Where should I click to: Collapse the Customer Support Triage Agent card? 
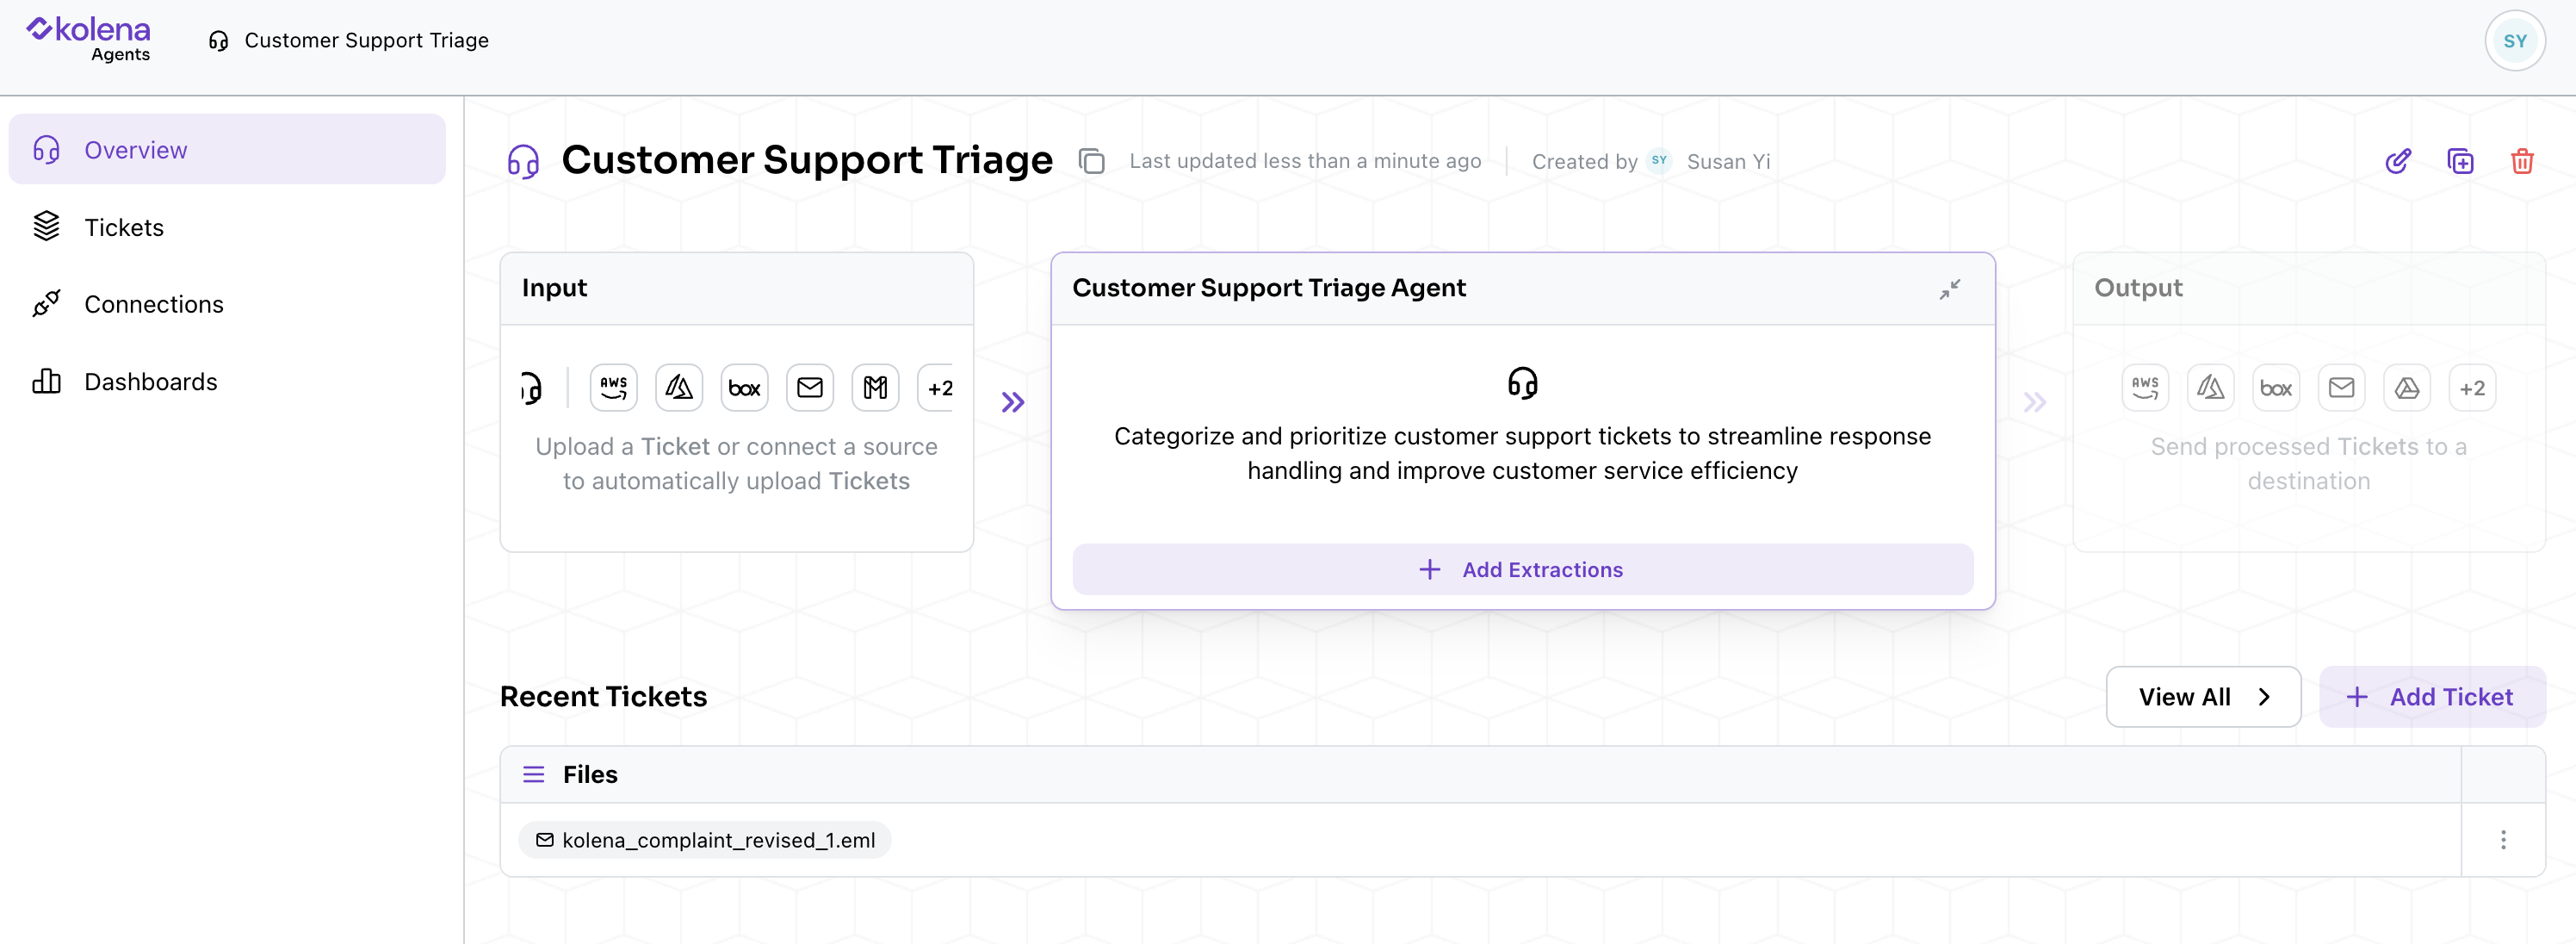click(1949, 289)
